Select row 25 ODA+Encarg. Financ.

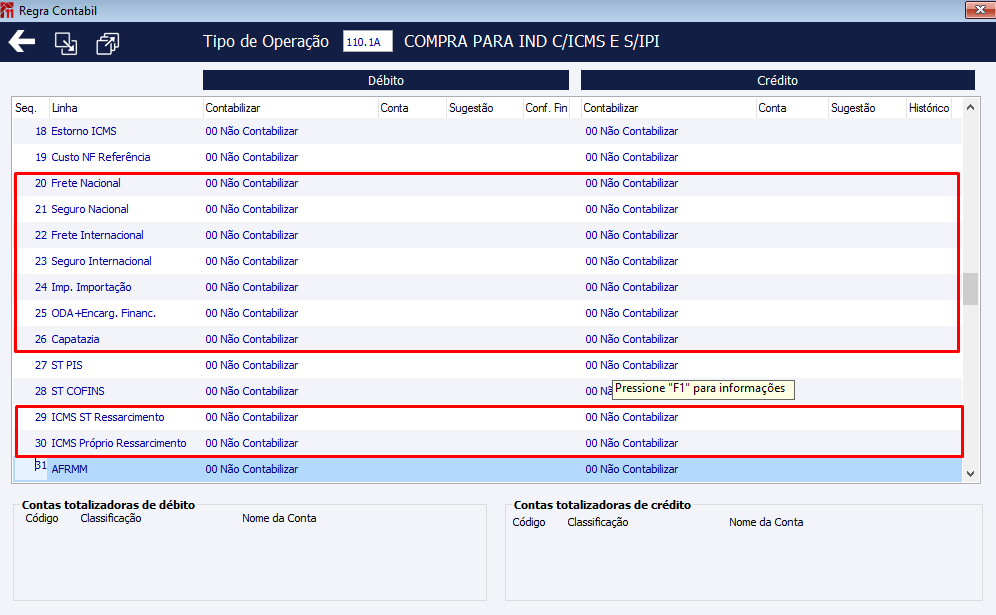click(x=487, y=313)
